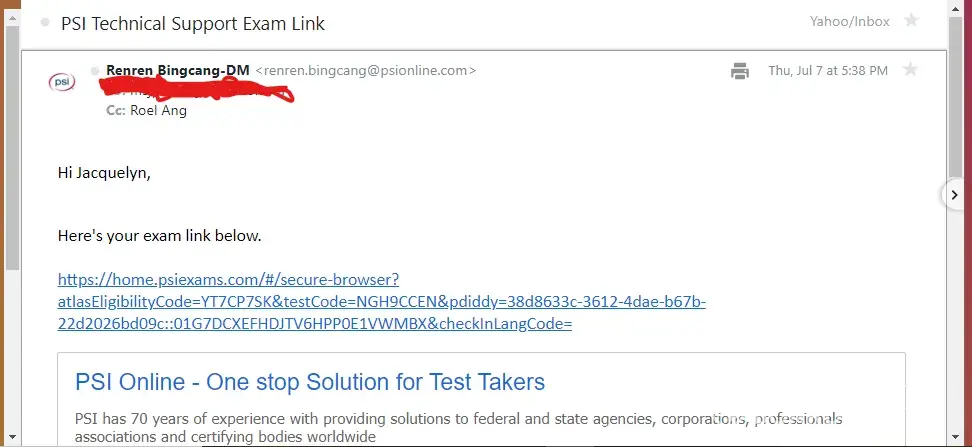The image size is (972, 447).
Task: Toggle the dot beside Renren Bingcang-DM
Action: pyautogui.click(x=95, y=71)
